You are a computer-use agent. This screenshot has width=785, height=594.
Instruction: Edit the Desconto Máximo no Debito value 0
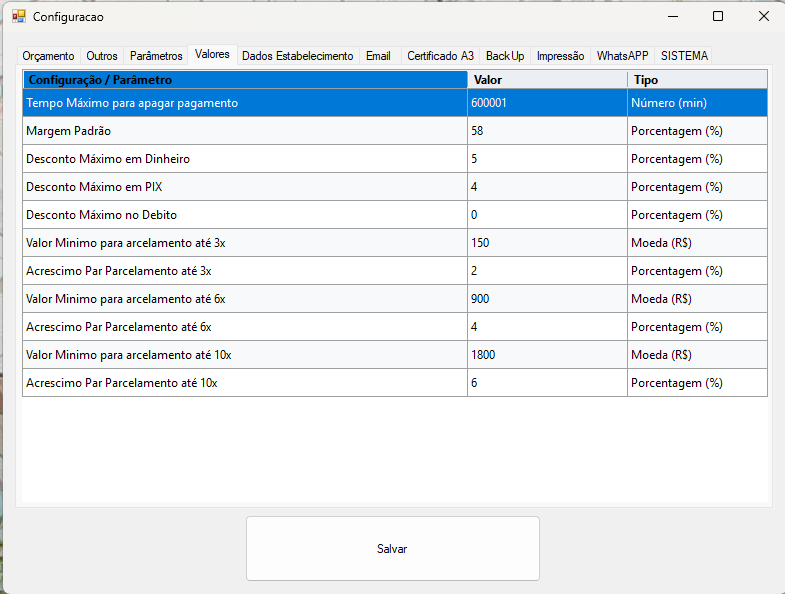tap(547, 215)
